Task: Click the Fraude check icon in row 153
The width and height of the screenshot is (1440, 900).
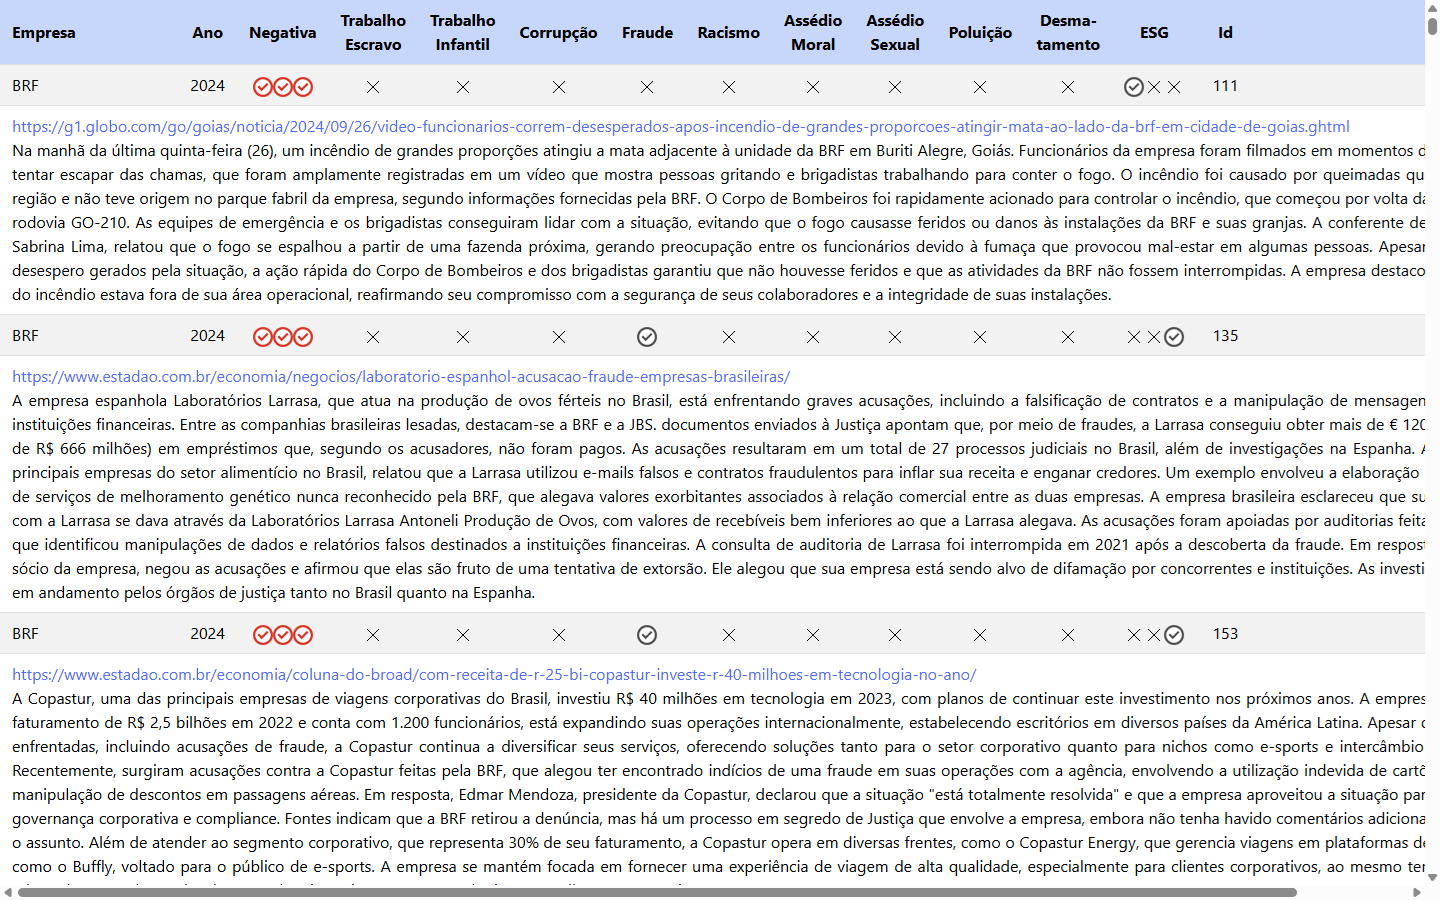Action: (x=647, y=635)
